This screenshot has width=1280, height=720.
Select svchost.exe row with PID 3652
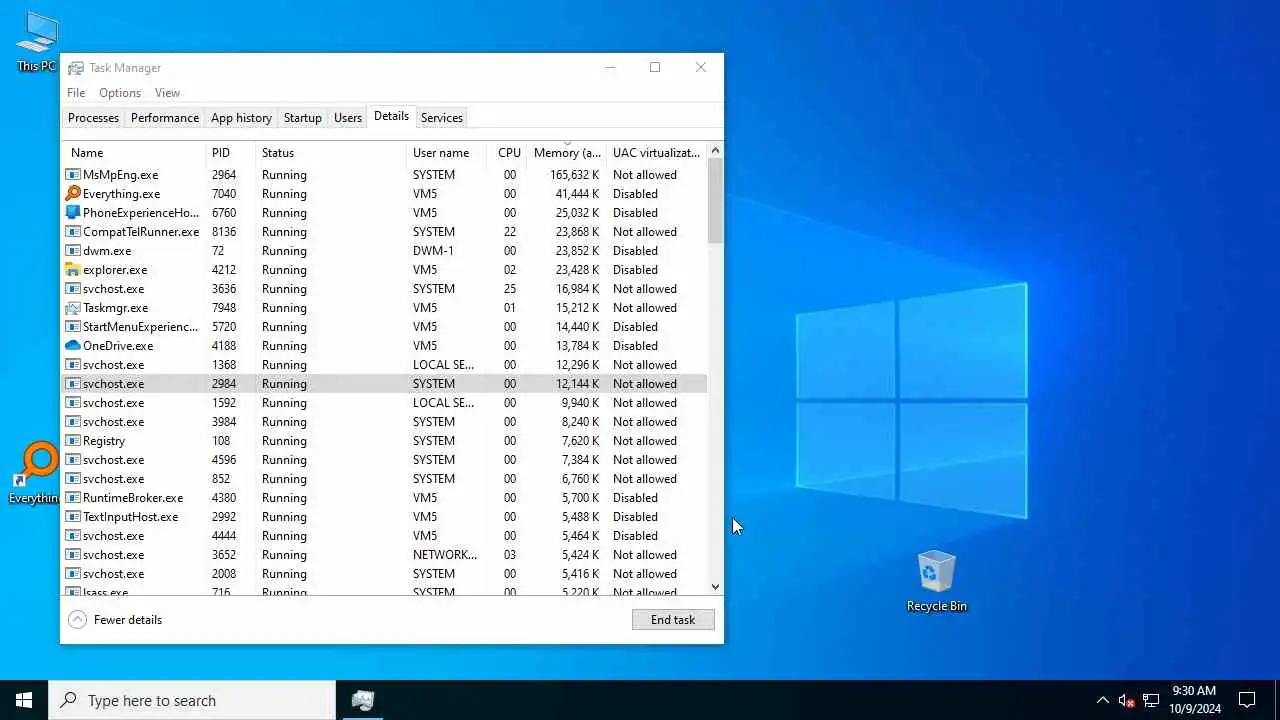(385, 554)
